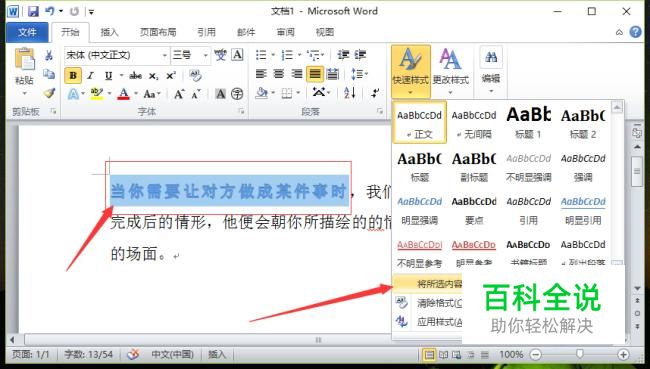This screenshot has width=650, height=369.
Task: Click Shrink Font icon
Action: (x=196, y=95)
